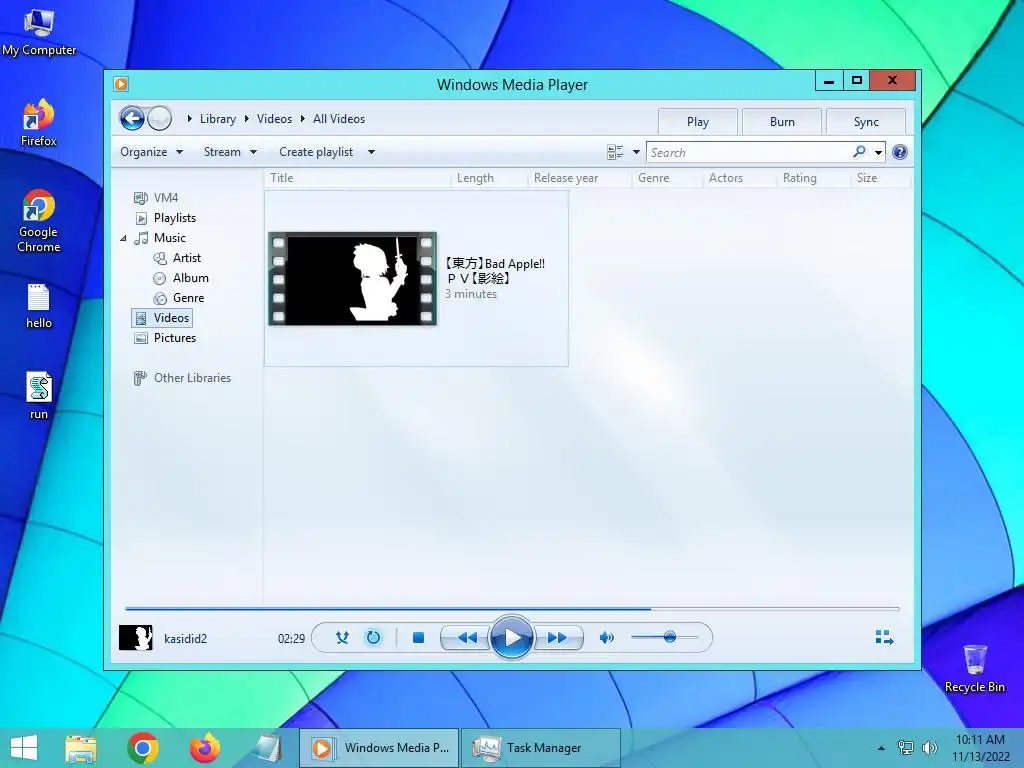Sort by the Title column header
Image resolution: width=1024 pixels, height=768 pixels.
[x=357, y=178]
